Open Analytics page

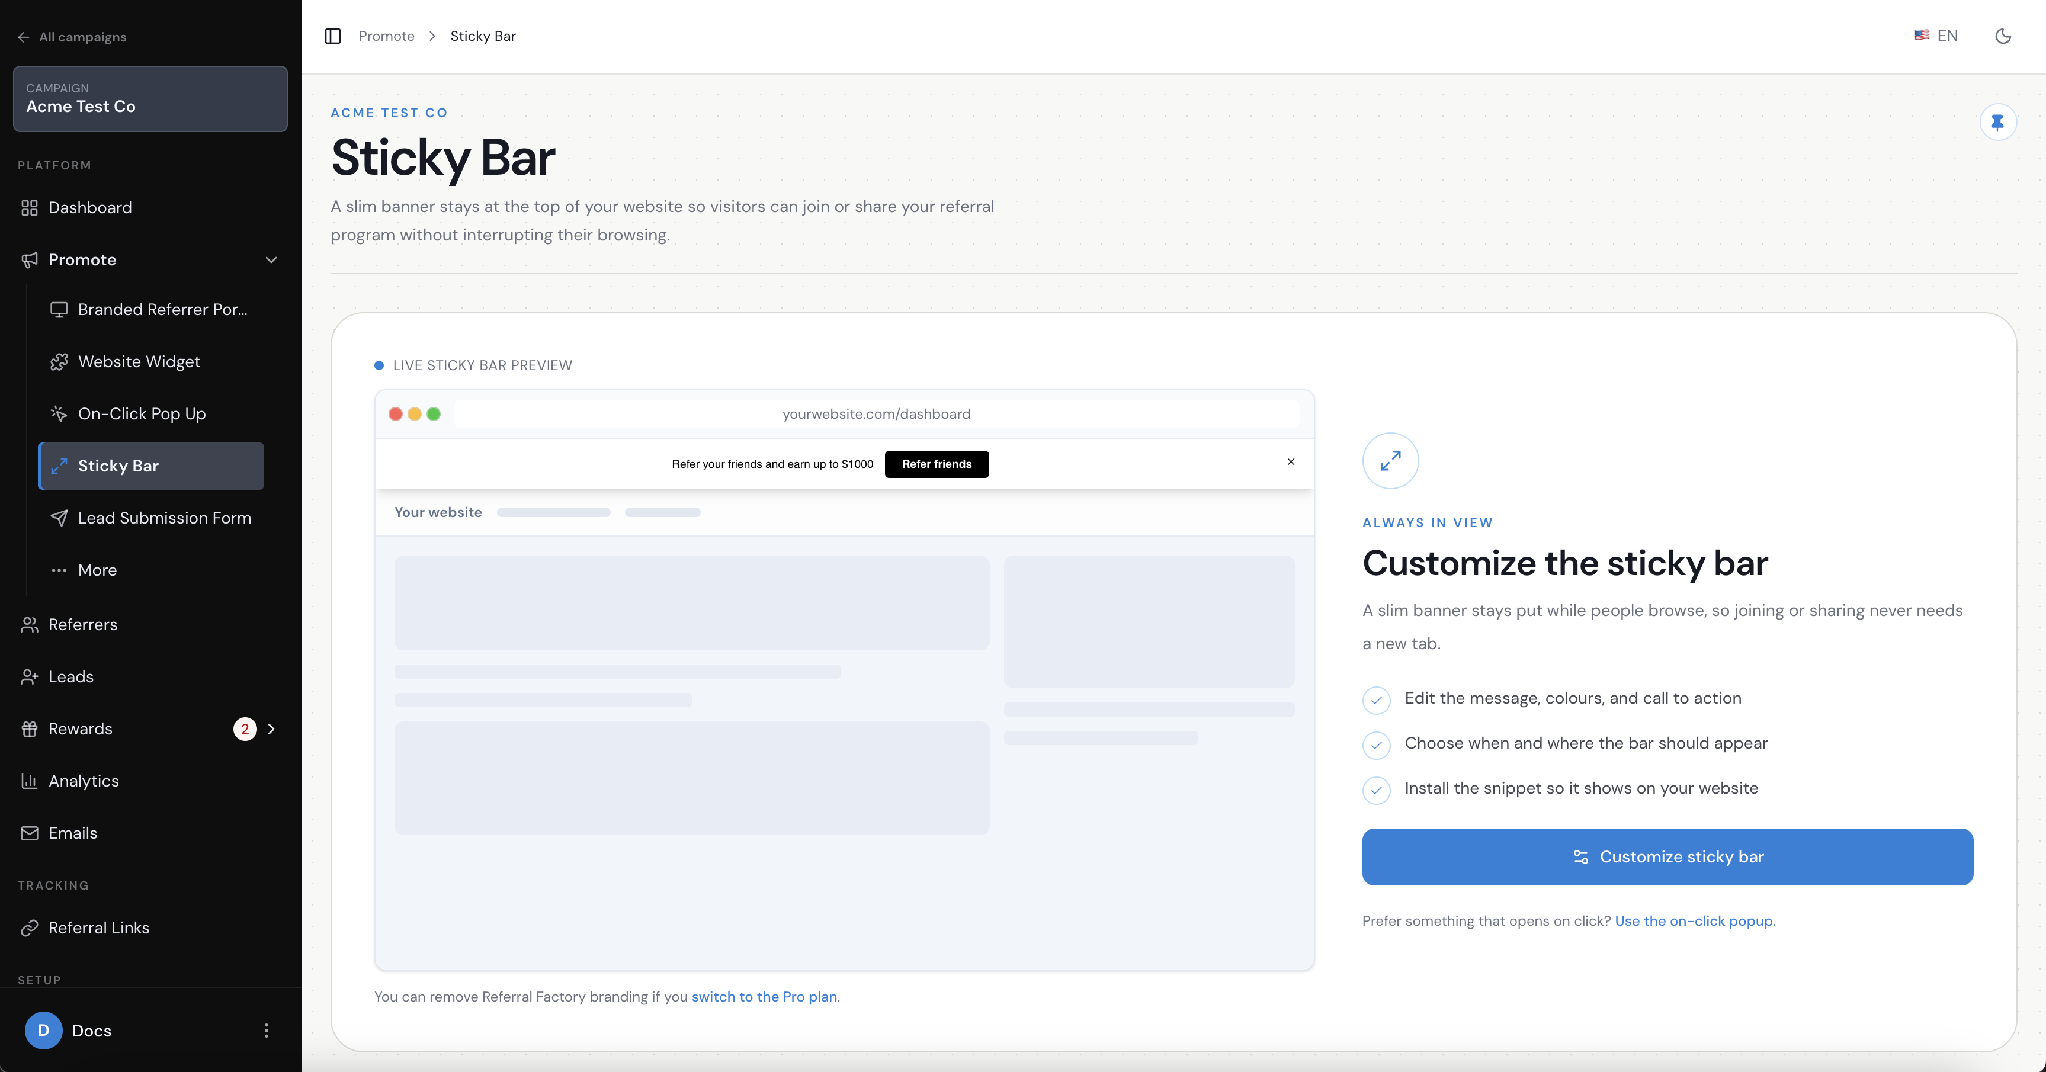(x=150, y=781)
